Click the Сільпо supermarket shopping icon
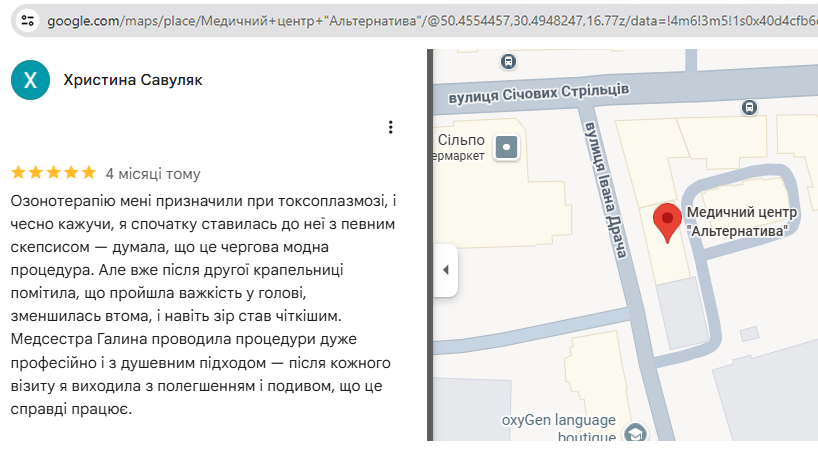Screen dimensions: 818x461 (x=509, y=148)
